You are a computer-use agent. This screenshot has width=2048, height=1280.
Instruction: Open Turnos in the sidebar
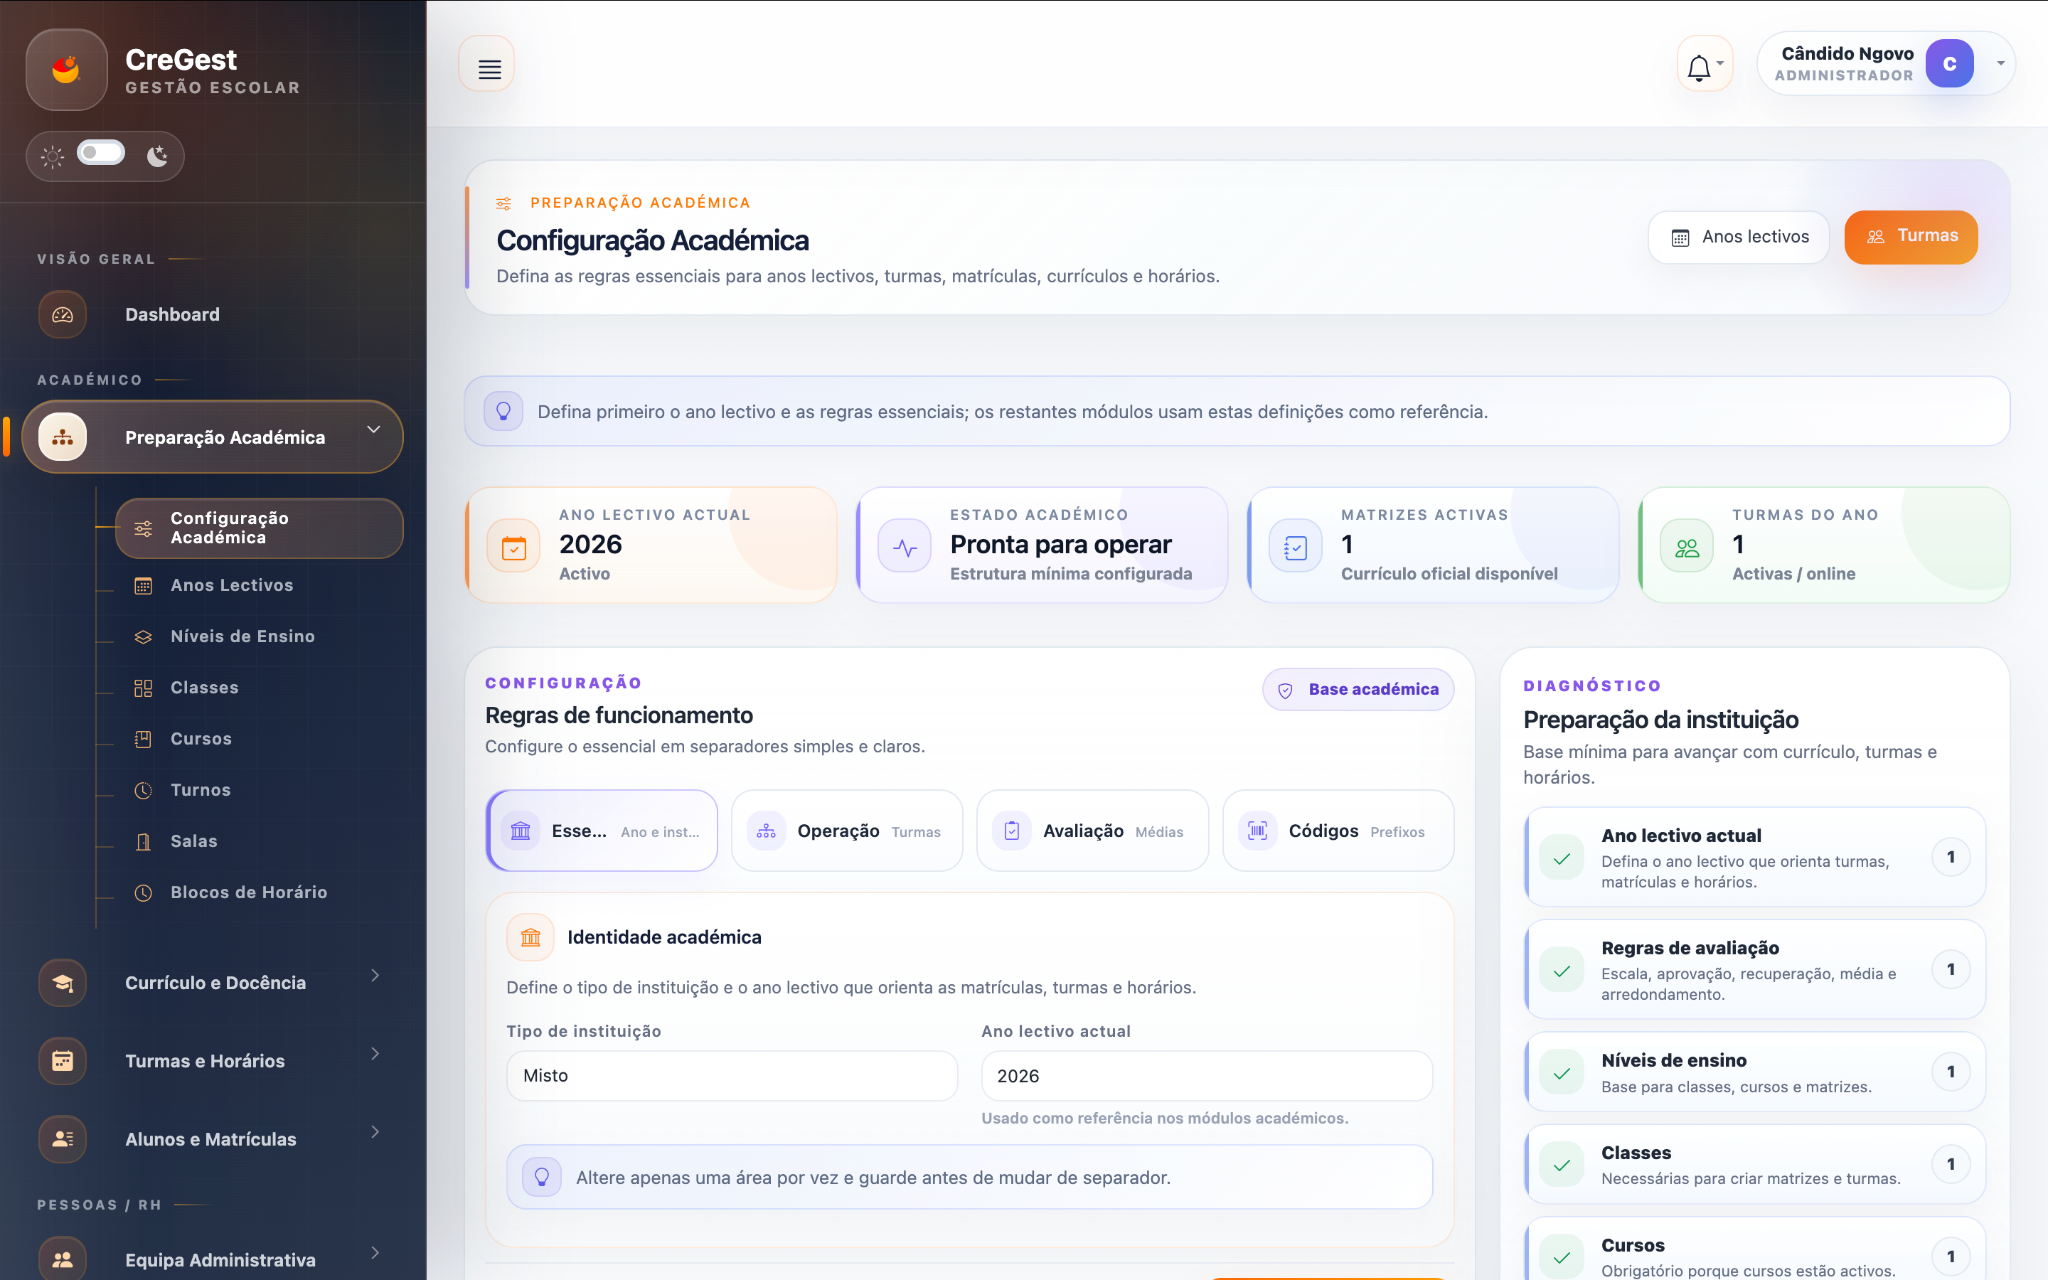point(200,790)
